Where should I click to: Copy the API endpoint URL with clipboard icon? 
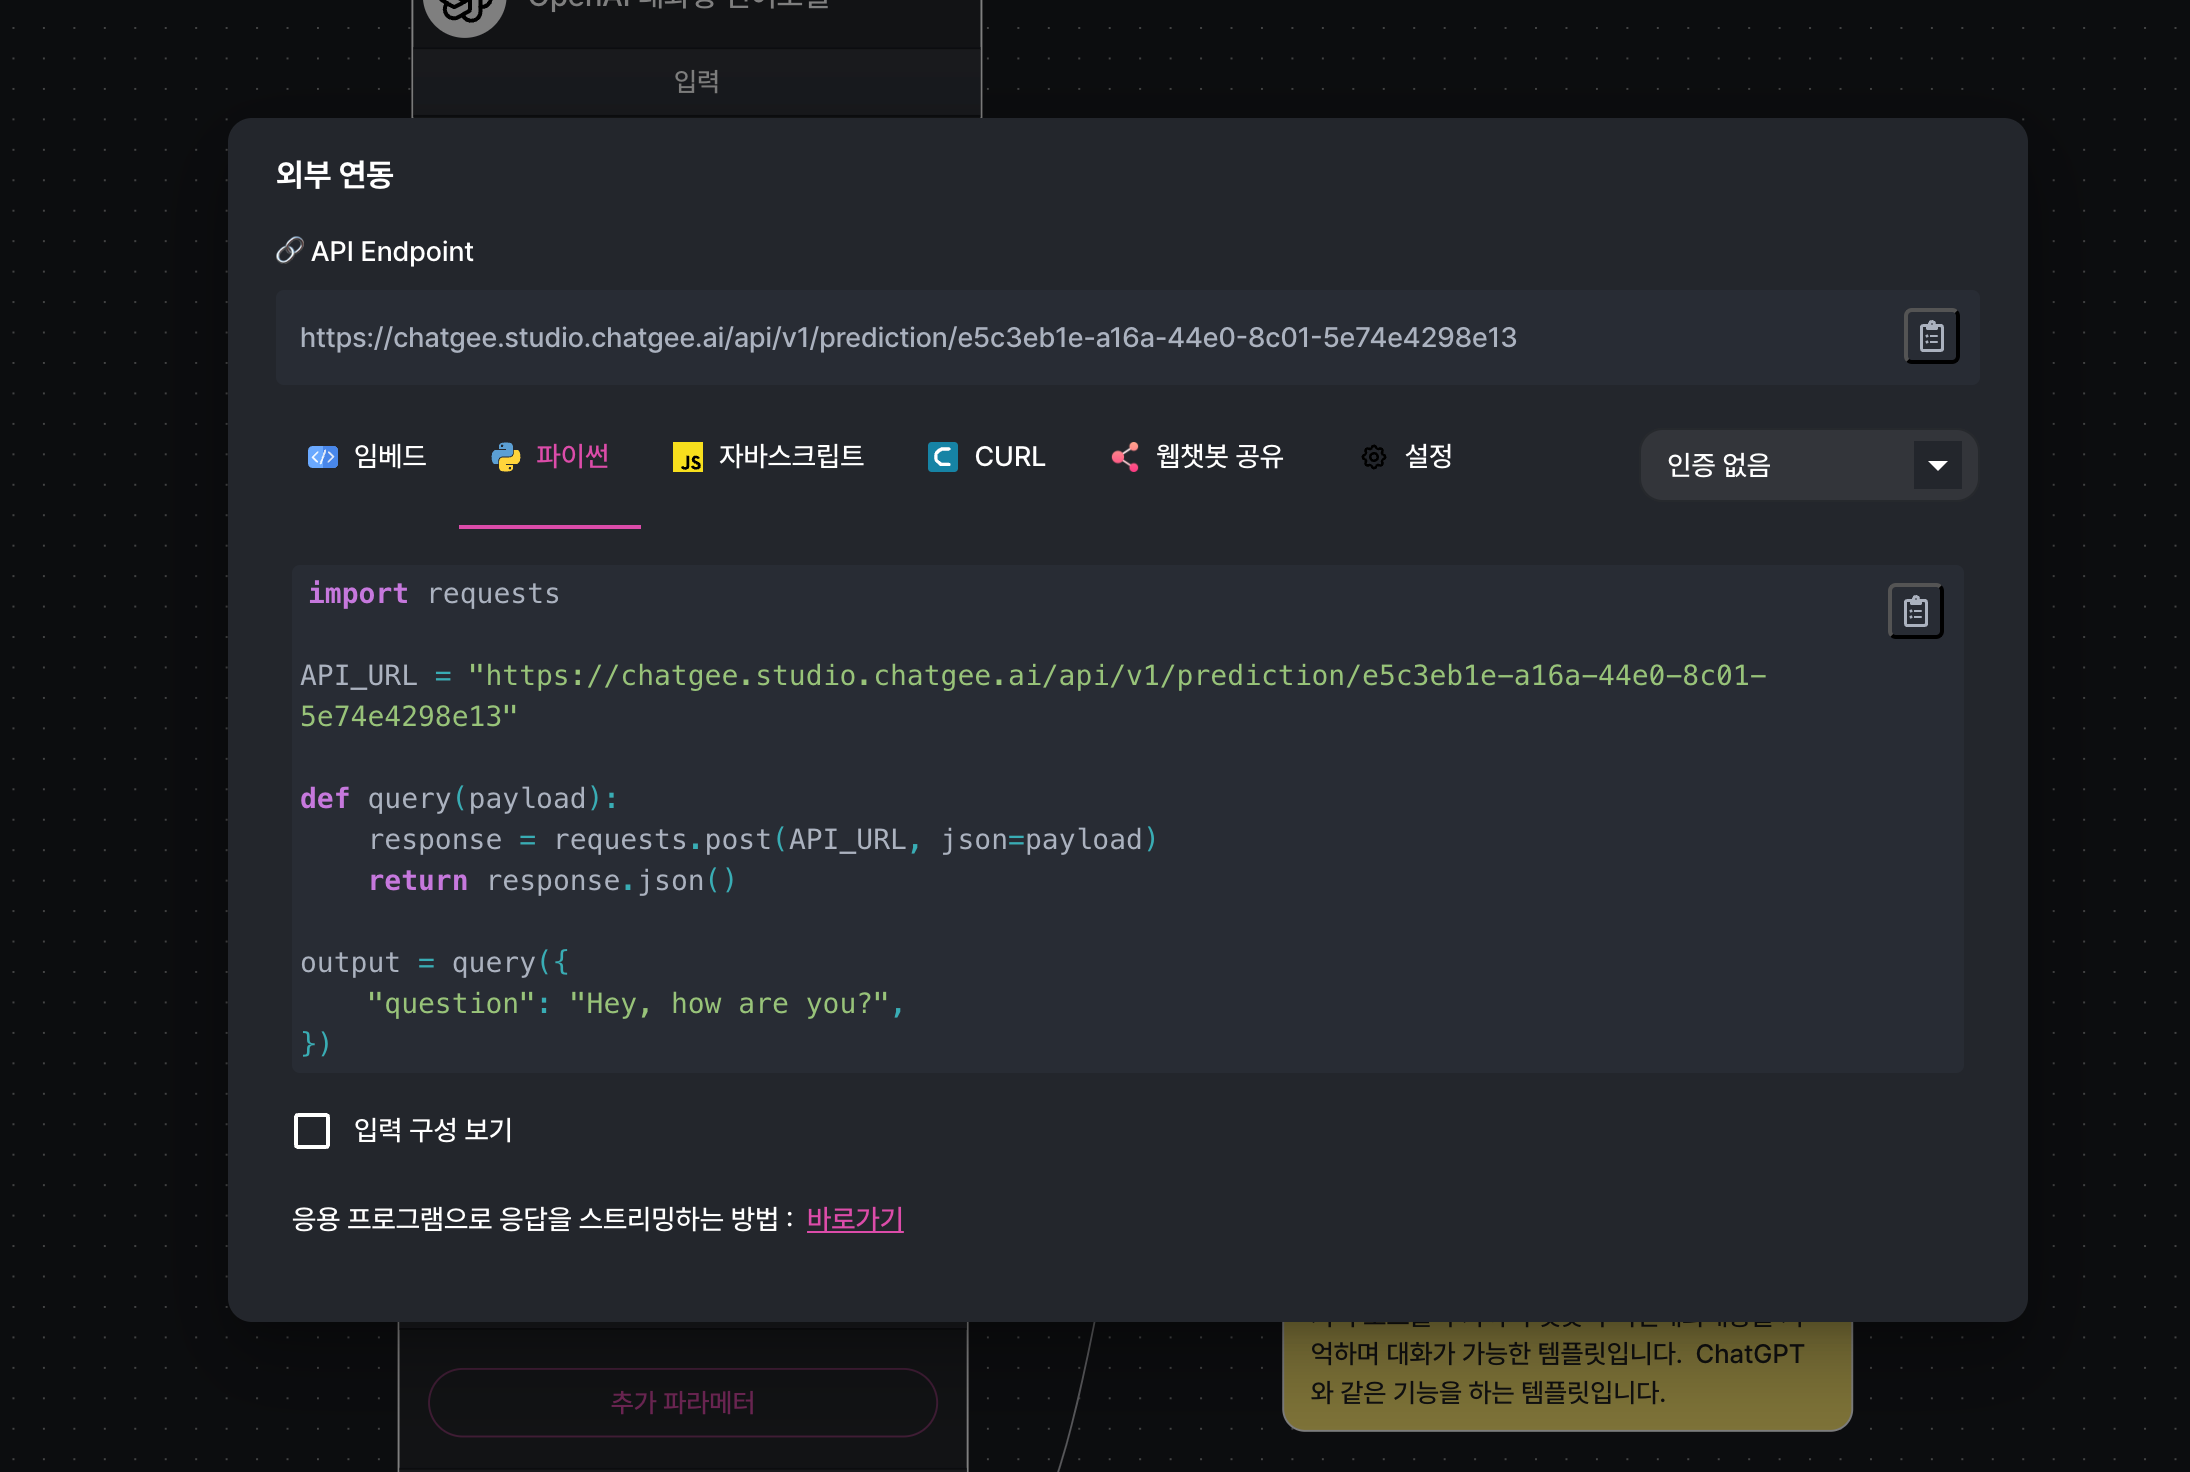(x=1931, y=337)
